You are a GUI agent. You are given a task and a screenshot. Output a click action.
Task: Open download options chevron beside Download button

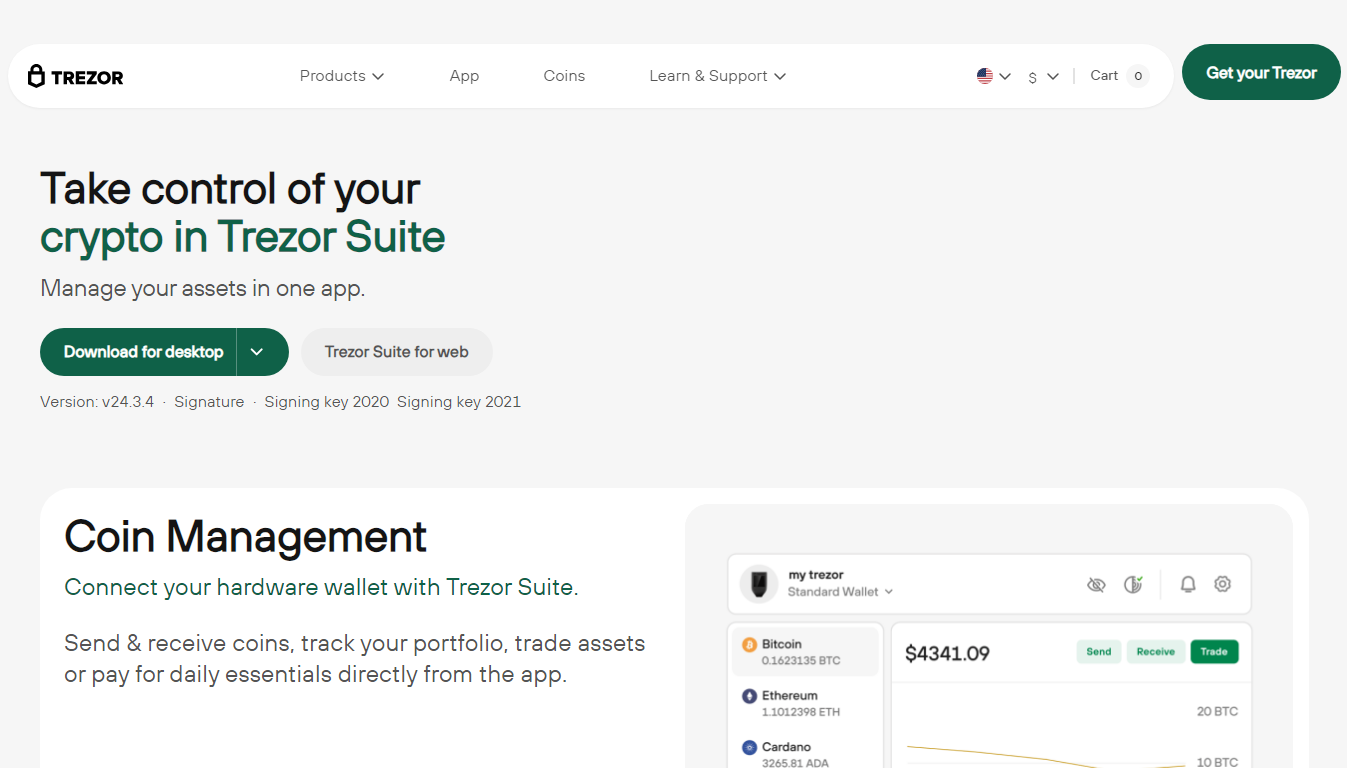click(257, 352)
